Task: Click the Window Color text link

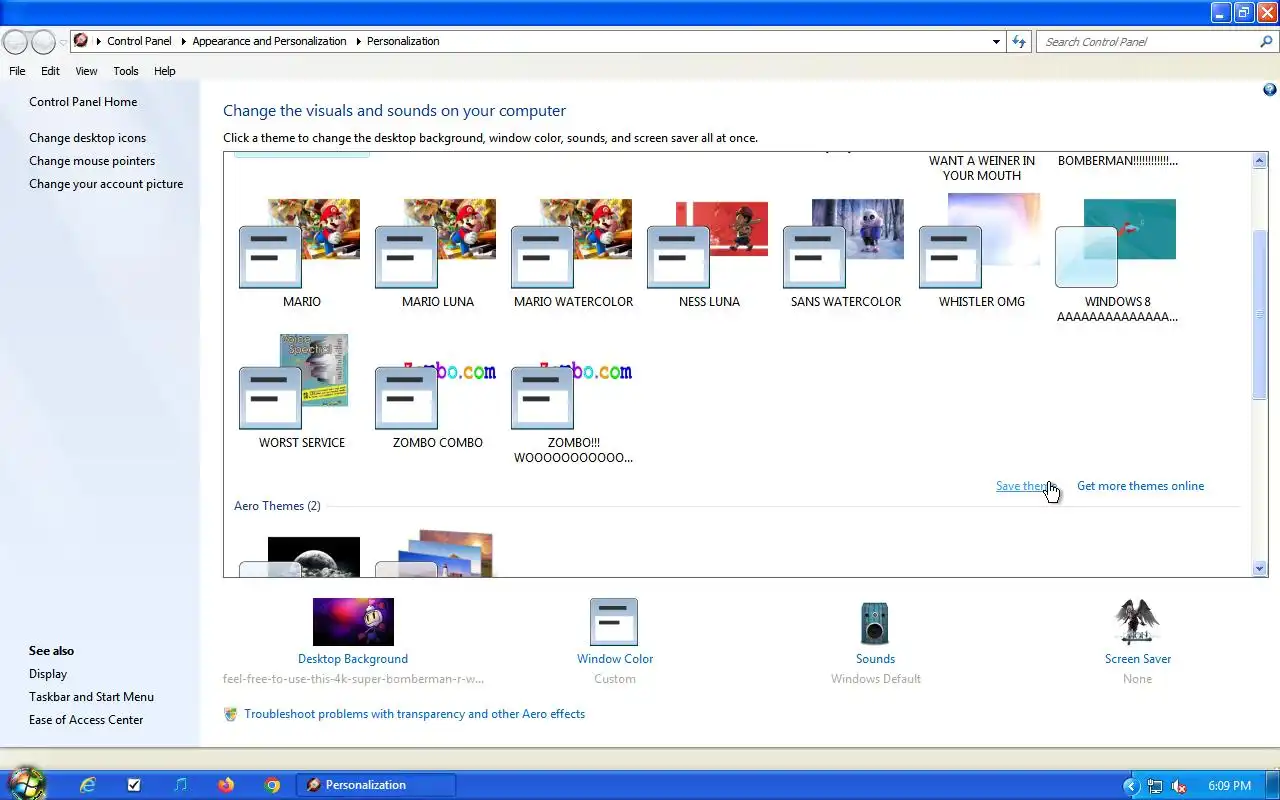Action: [x=614, y=659]
